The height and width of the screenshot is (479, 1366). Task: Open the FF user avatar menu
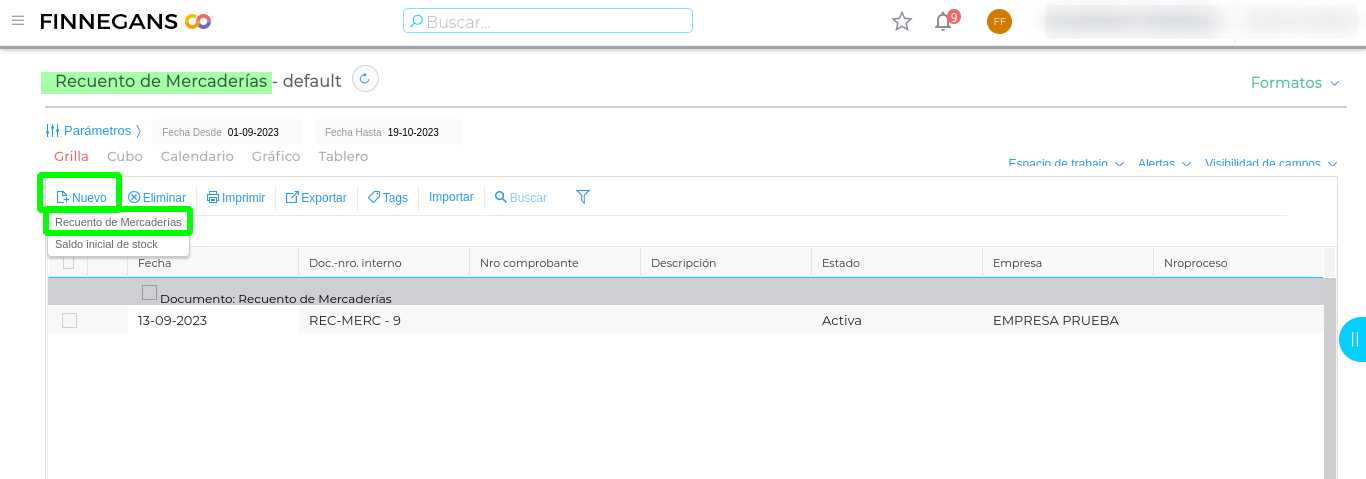(999, 21)
